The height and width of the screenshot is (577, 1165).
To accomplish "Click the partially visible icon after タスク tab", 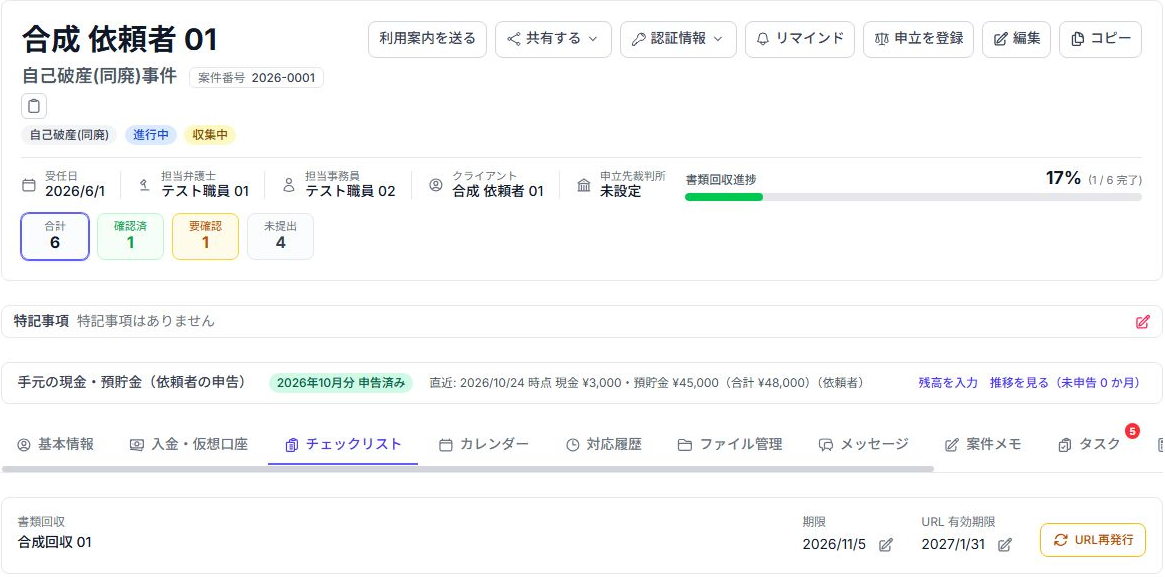I will coord(1161,445).
